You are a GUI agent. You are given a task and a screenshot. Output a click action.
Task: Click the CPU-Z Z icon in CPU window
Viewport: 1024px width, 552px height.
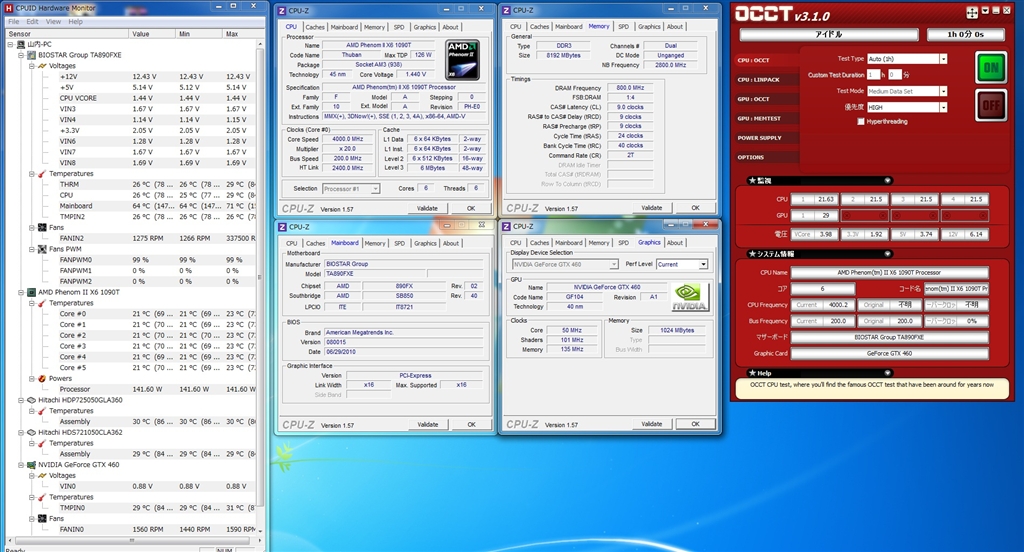click(282, 10)
